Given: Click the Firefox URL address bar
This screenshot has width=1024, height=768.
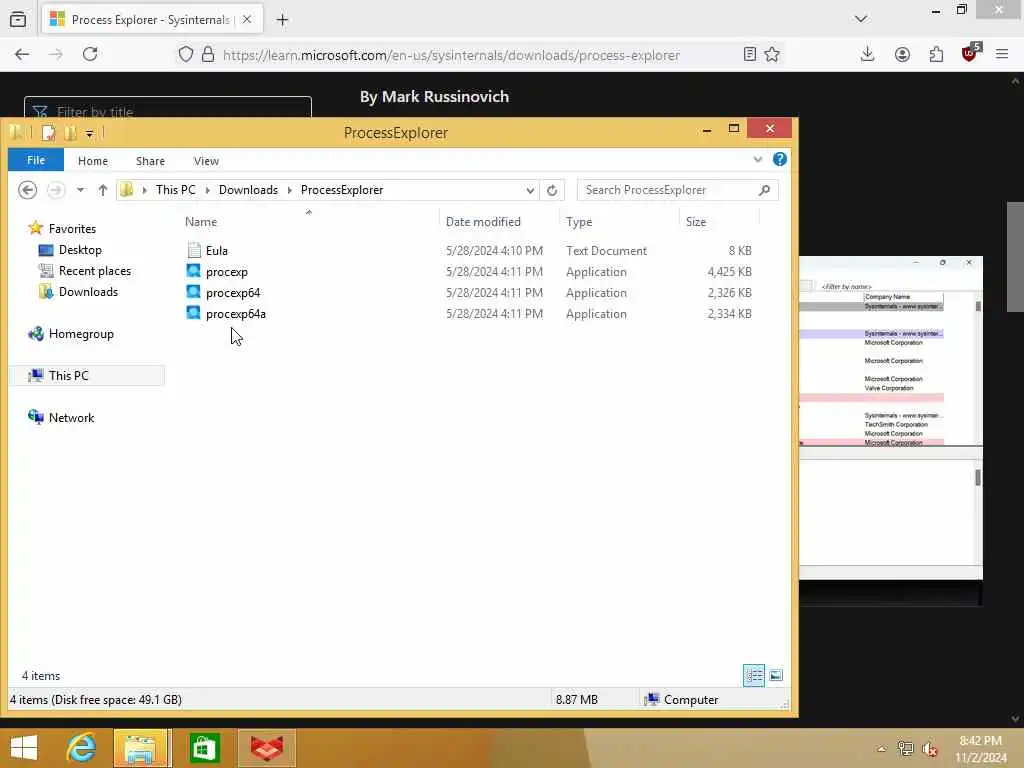Looking at the screenshot, I should [451, 55].
